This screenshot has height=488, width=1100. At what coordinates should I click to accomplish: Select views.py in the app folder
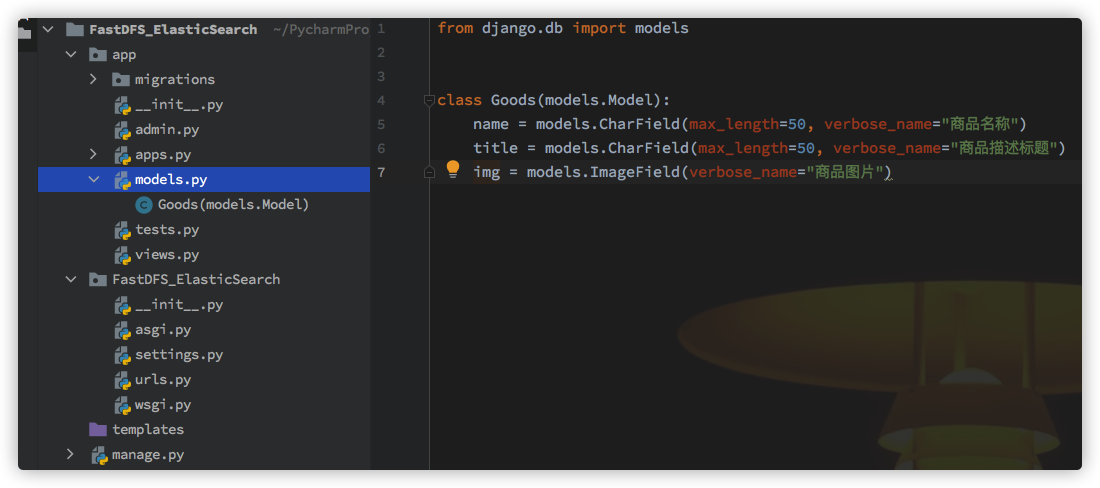coord(167,255)
